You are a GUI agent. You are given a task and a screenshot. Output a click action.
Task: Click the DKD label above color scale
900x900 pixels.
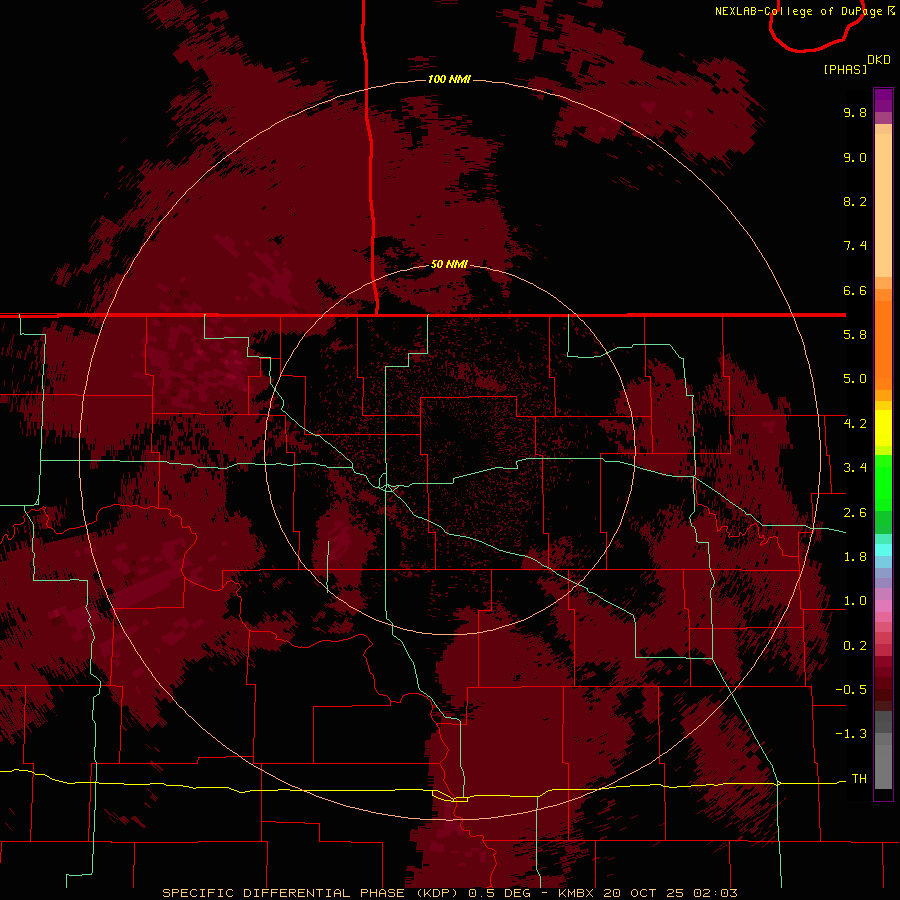tap(879, 59)
